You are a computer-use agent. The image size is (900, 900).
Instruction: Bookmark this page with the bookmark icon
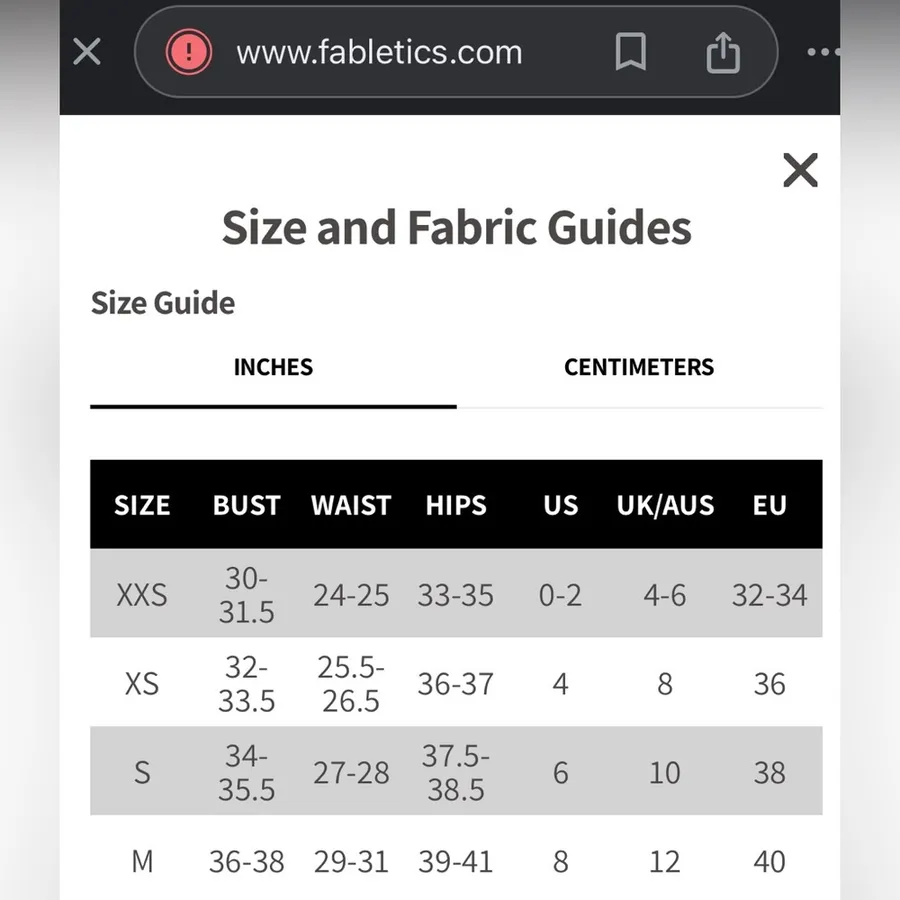click(x=631, y=52)
